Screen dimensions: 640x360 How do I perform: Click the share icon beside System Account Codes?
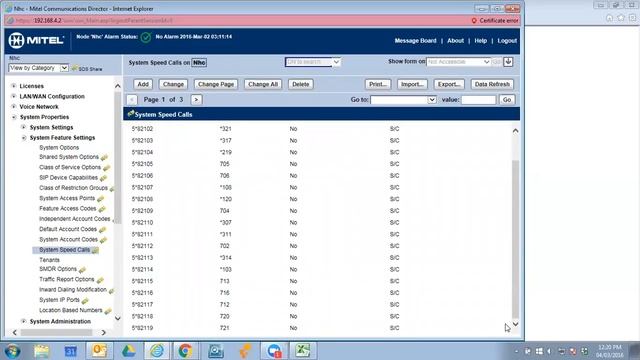click(104, 240)
